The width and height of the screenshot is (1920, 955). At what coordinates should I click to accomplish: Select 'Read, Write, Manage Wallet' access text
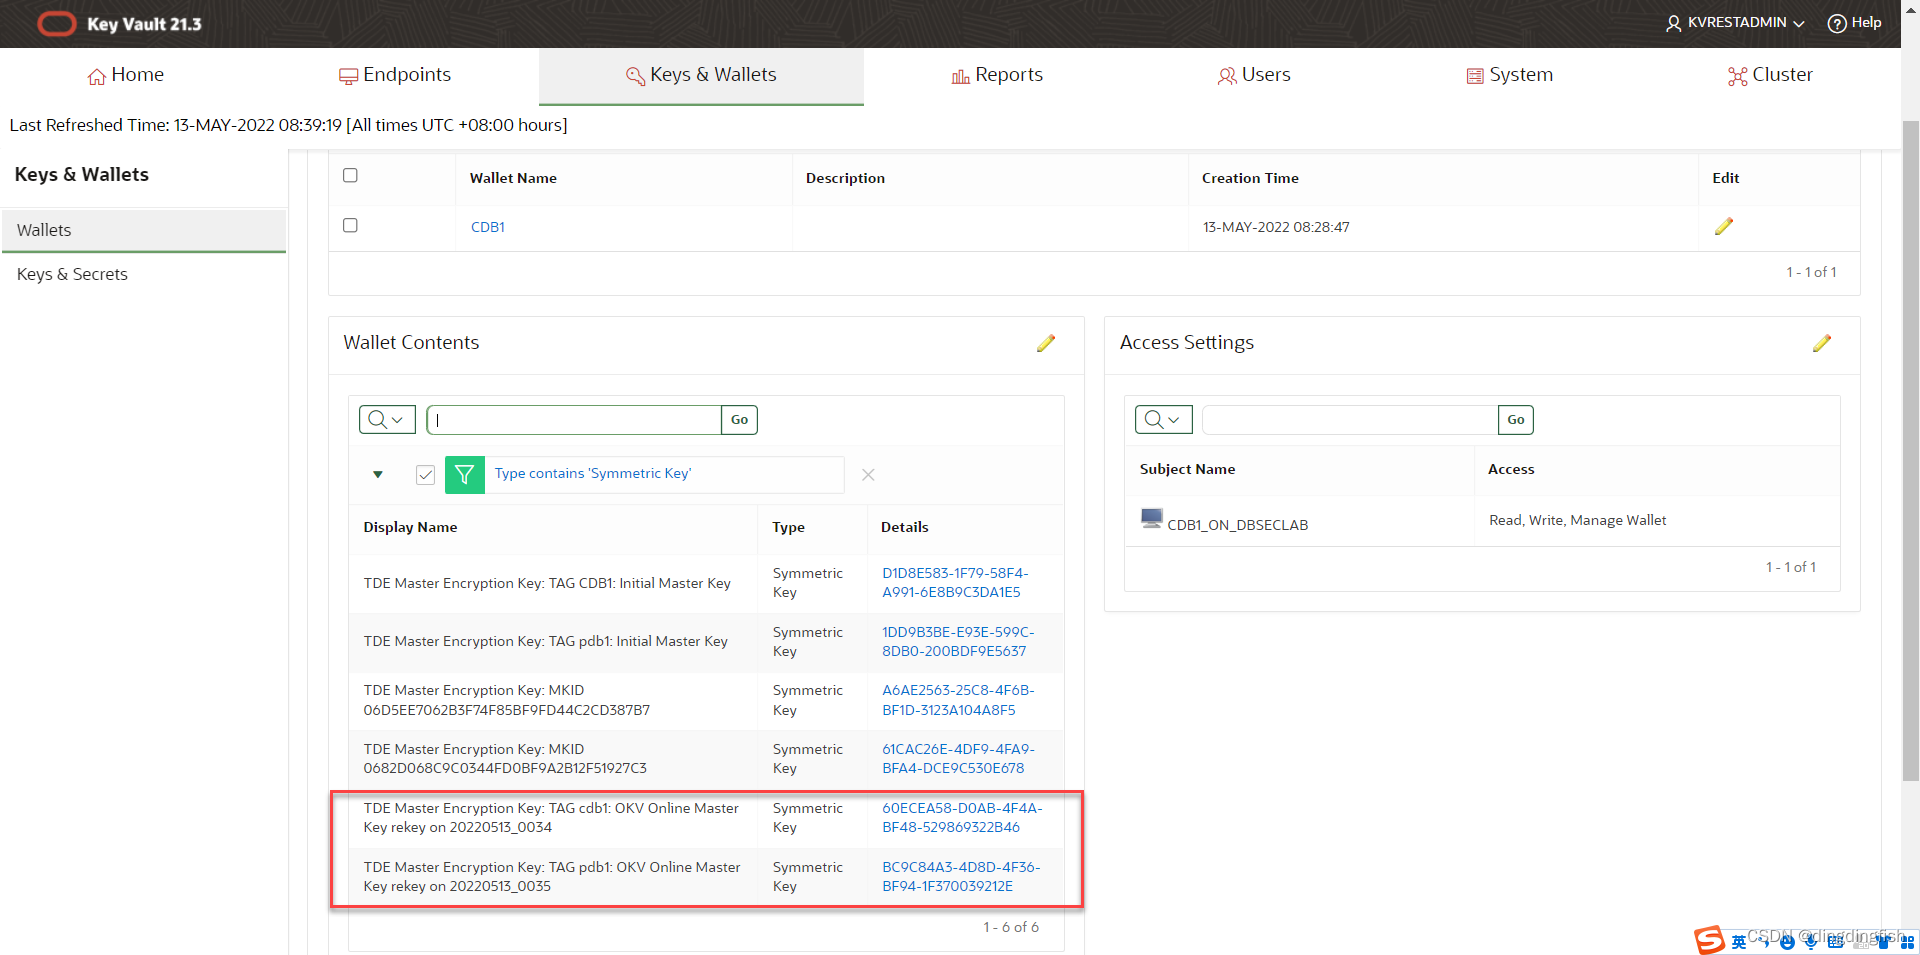[x=1577, y=520]
